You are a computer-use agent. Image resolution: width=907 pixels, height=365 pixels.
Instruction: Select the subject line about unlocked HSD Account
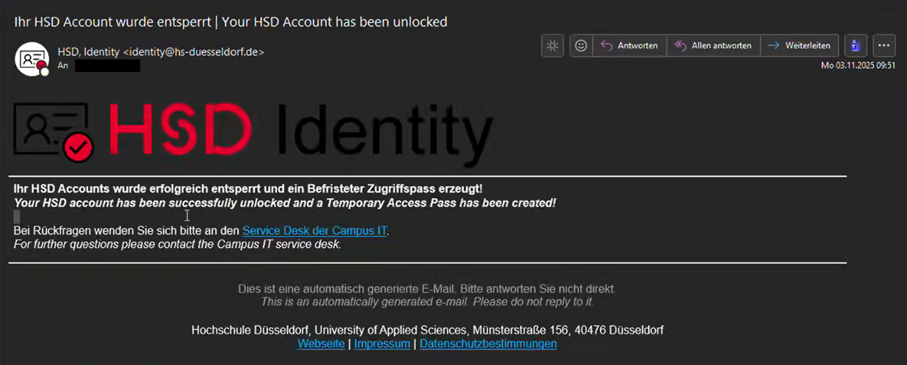click(x=231, y=22)
